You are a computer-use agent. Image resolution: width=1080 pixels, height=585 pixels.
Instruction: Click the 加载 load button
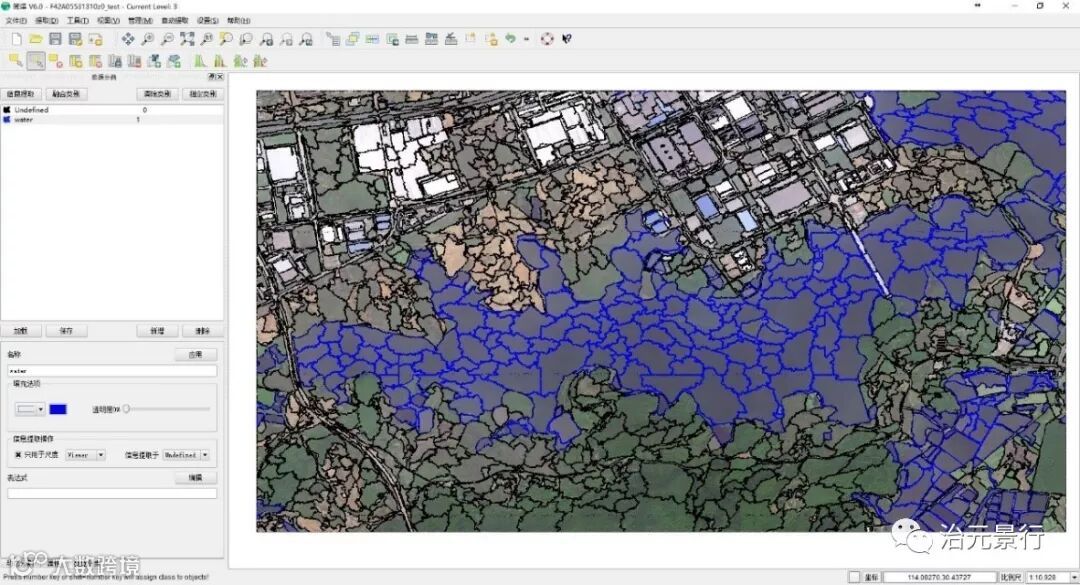pos(21,331)
